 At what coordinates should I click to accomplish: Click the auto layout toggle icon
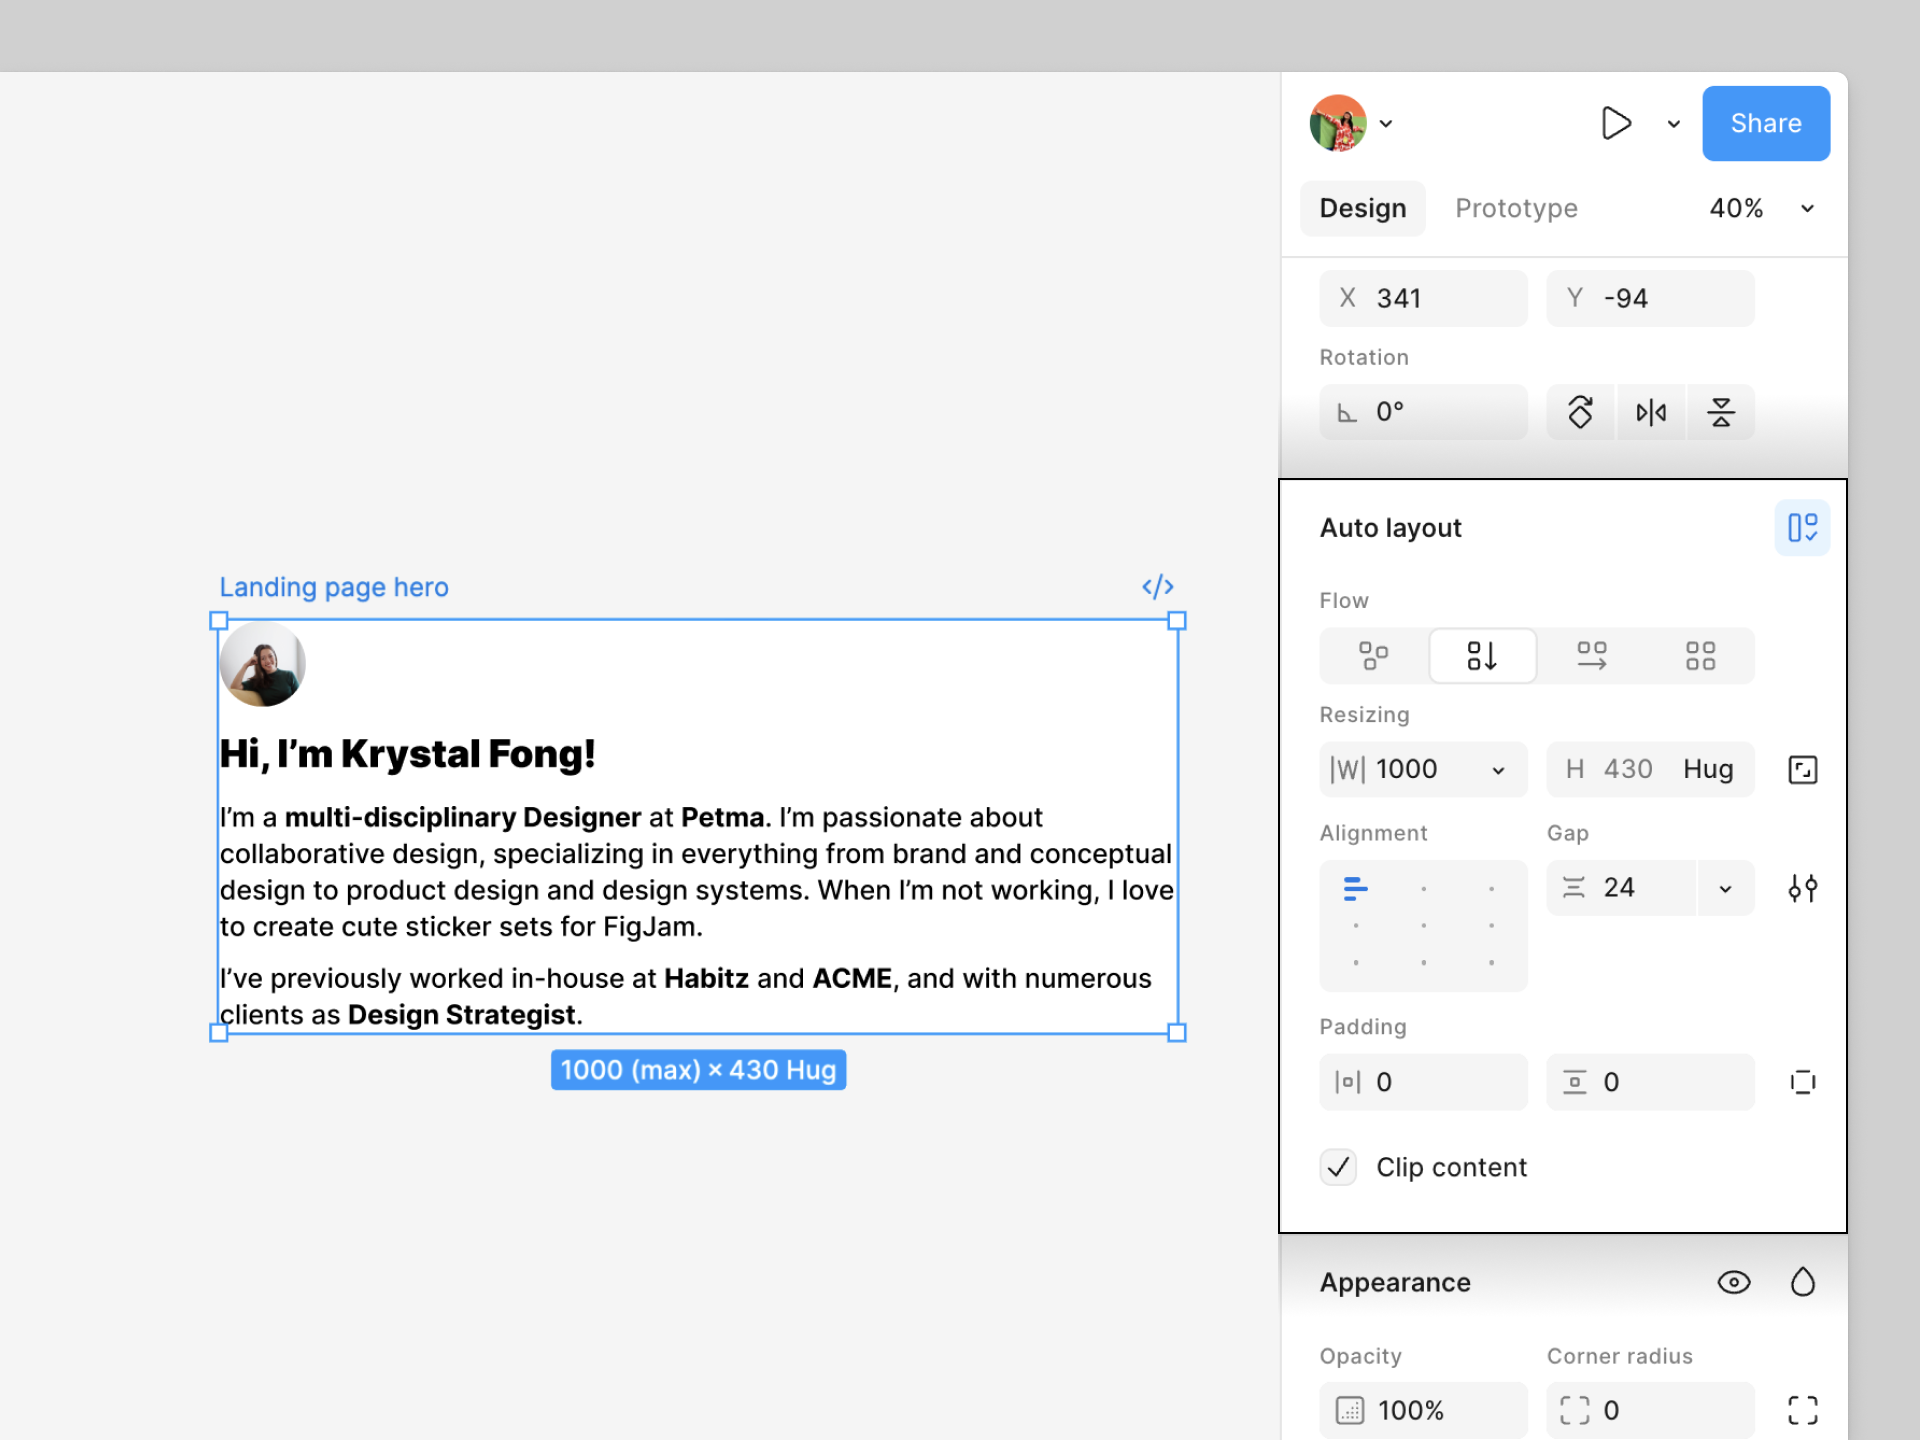click(x=1802, y=528)
